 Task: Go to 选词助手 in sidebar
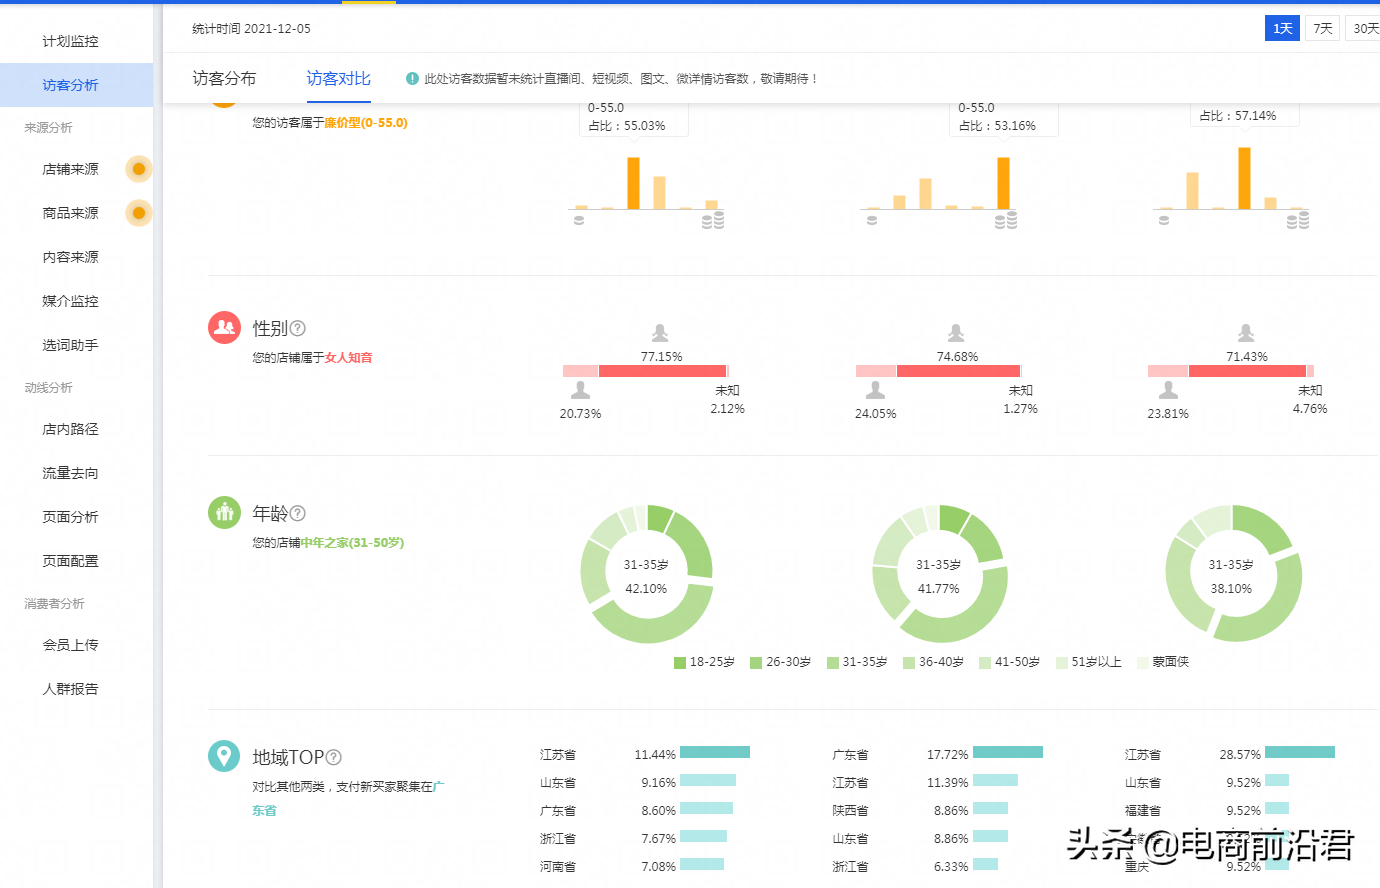click(70, 345)
